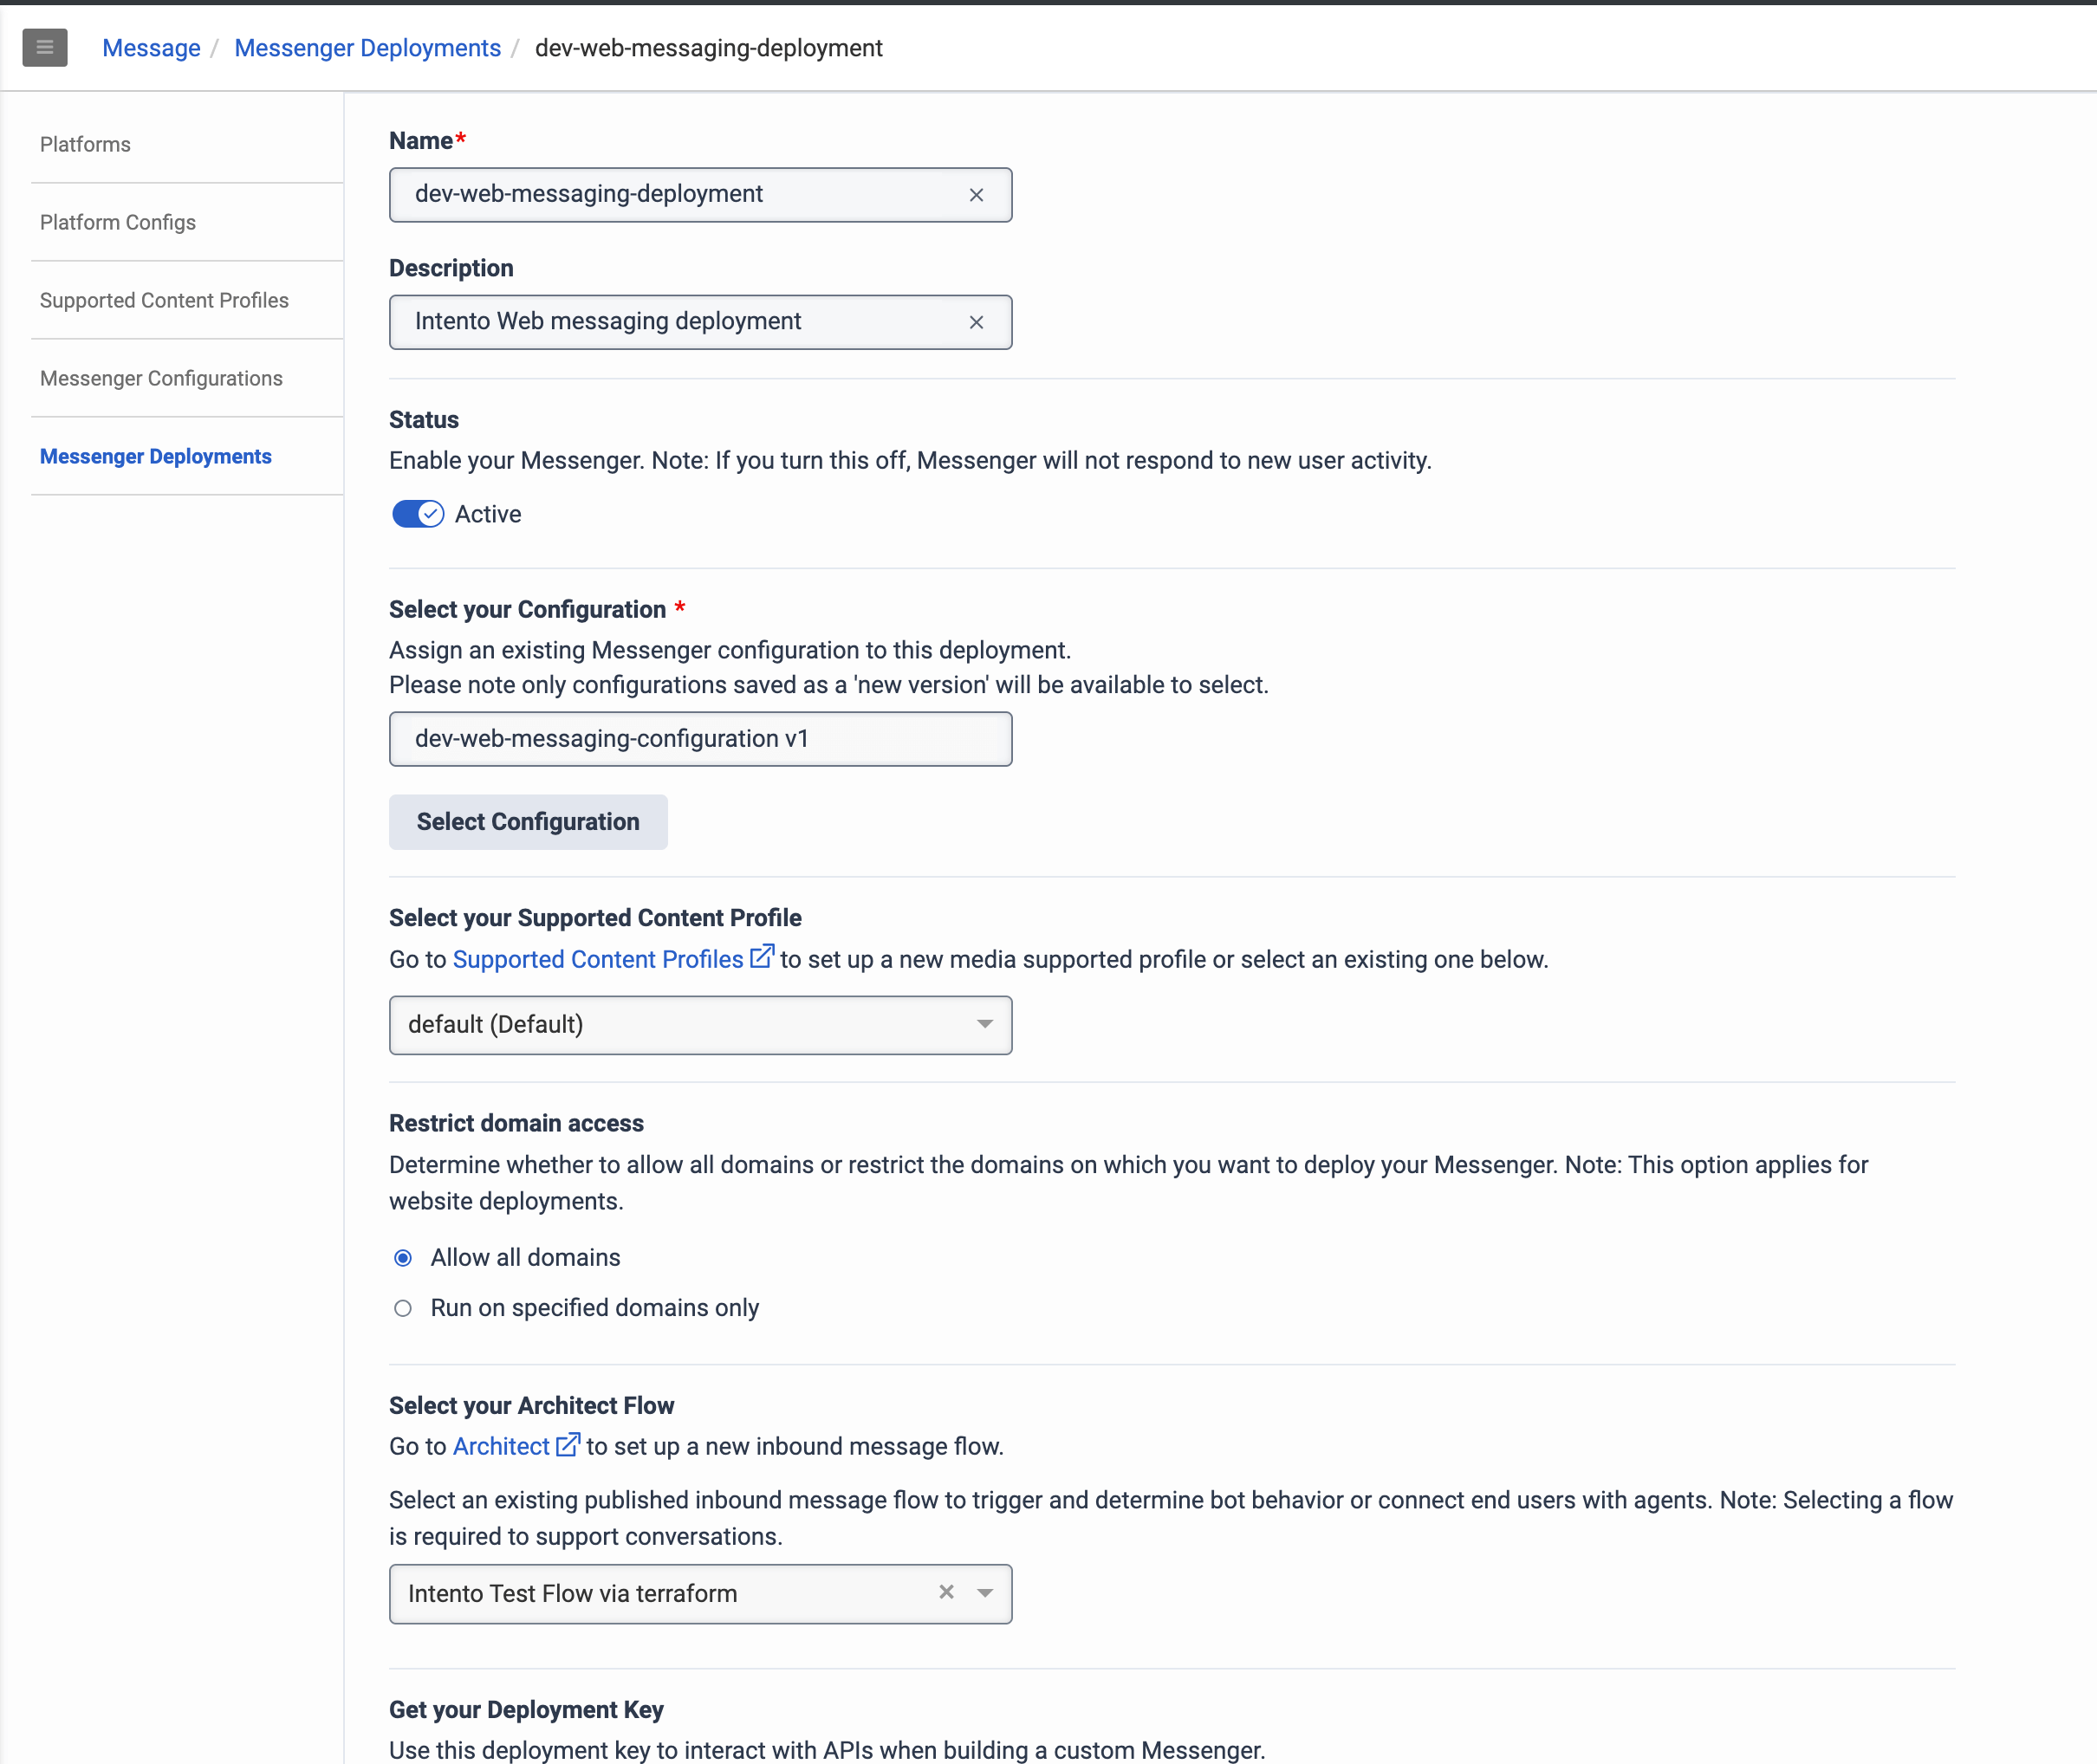Clear the Description field with its X icon
This screenshot has height=1764, width=2097.
[x=976, y=322]
